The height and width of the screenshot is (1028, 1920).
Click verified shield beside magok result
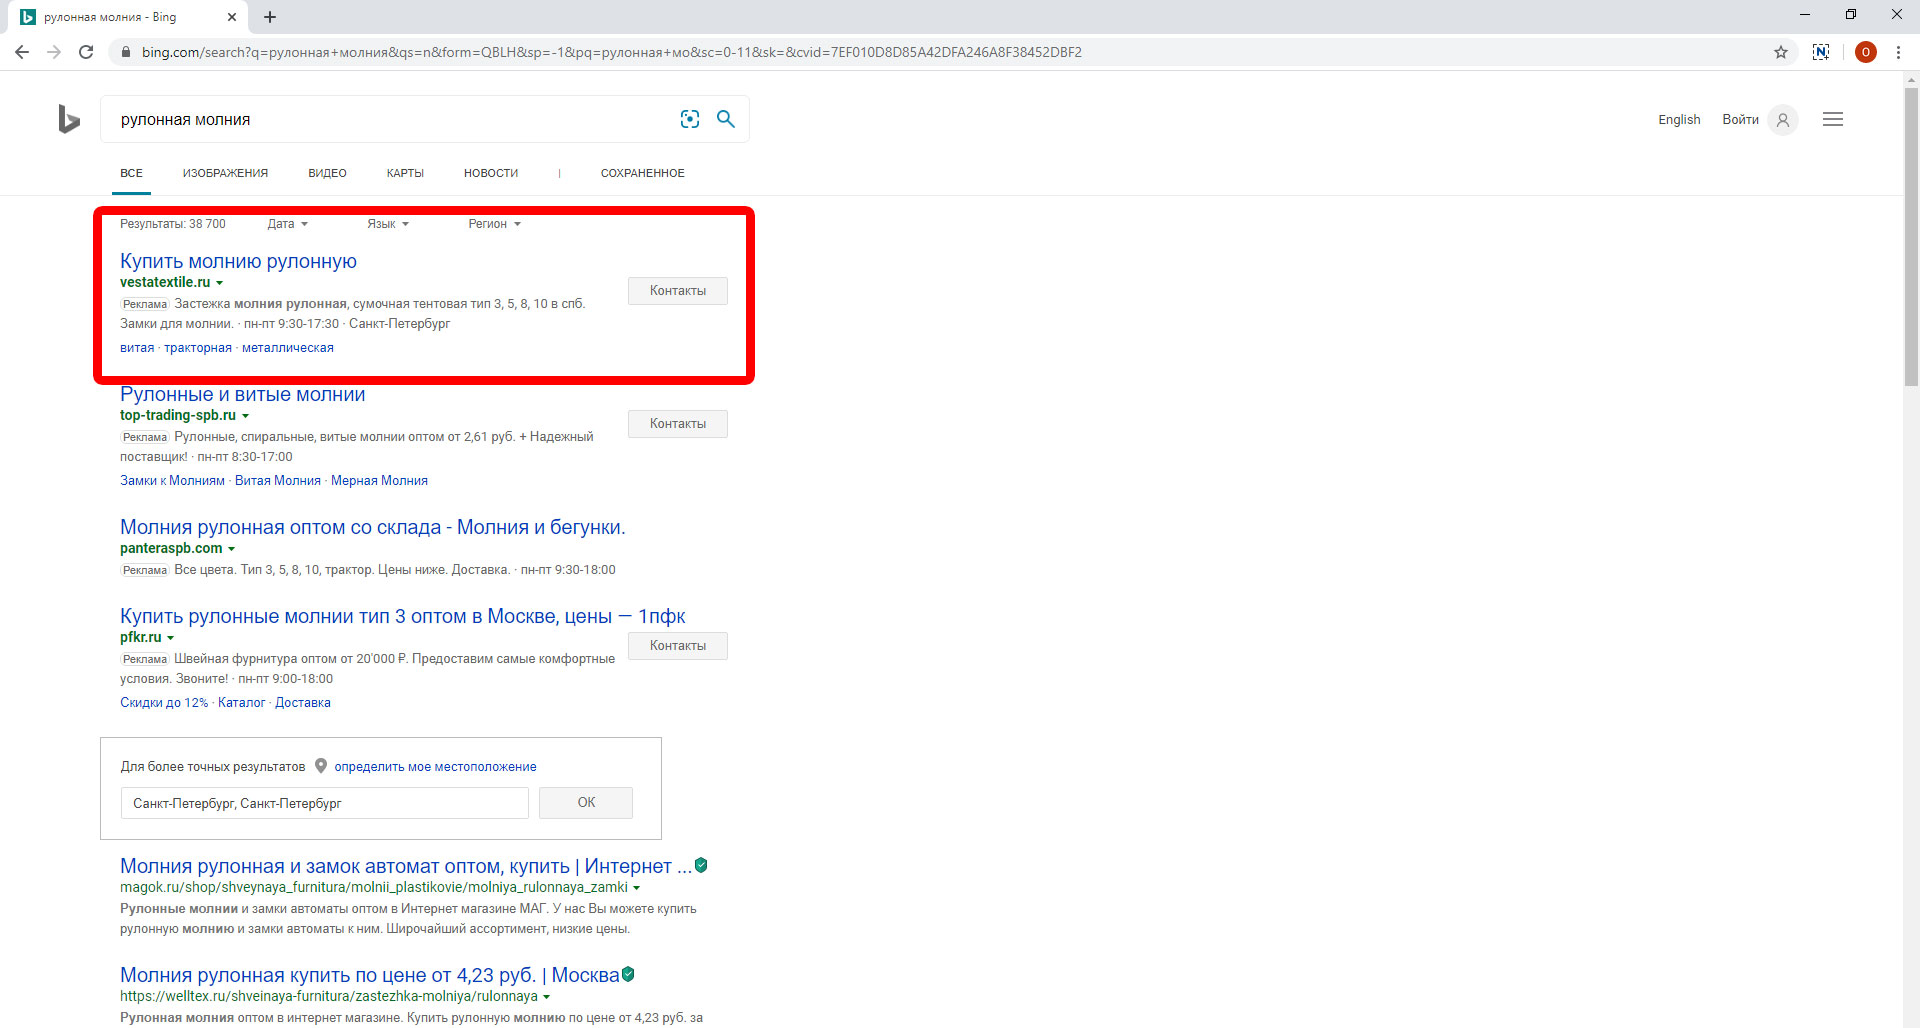701,865
